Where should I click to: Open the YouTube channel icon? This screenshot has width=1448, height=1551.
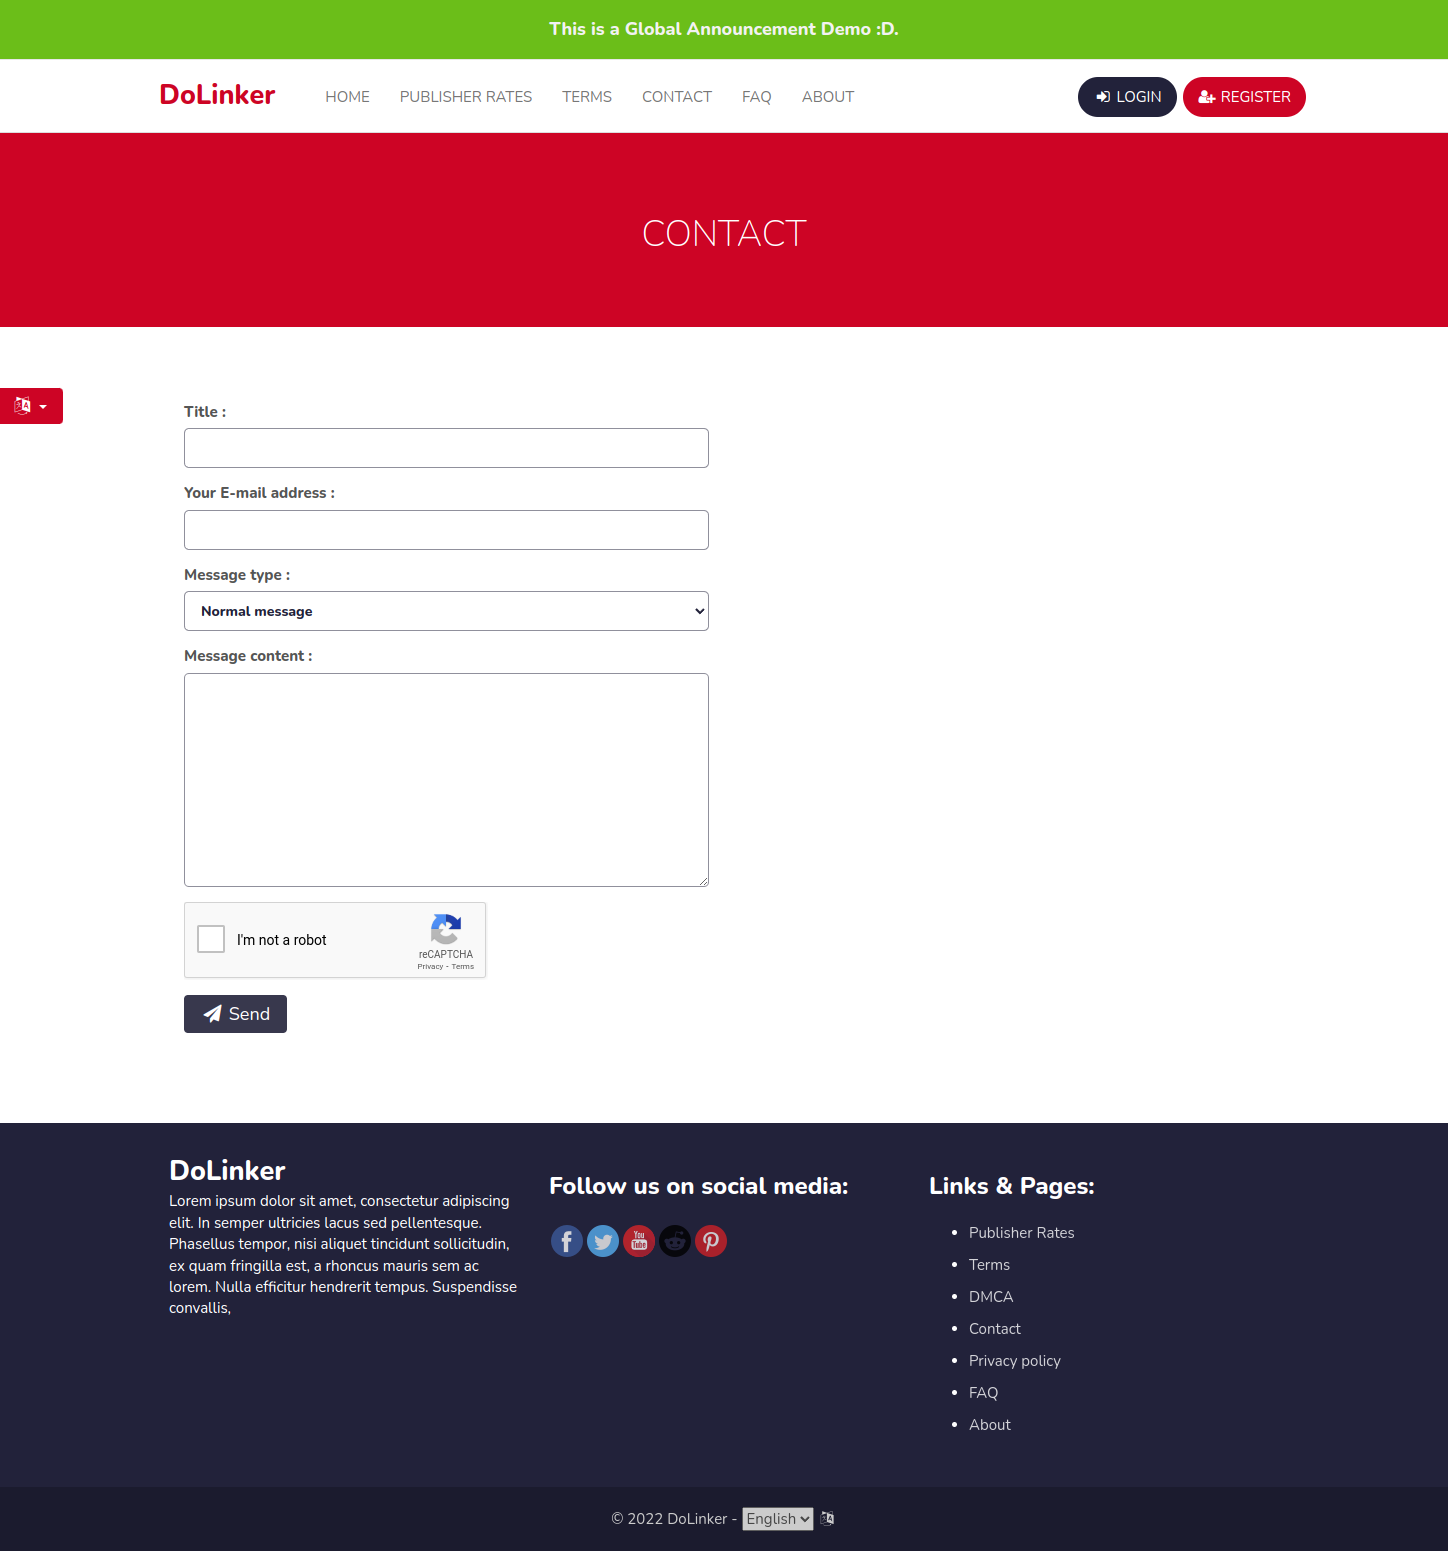point(638,1240)
